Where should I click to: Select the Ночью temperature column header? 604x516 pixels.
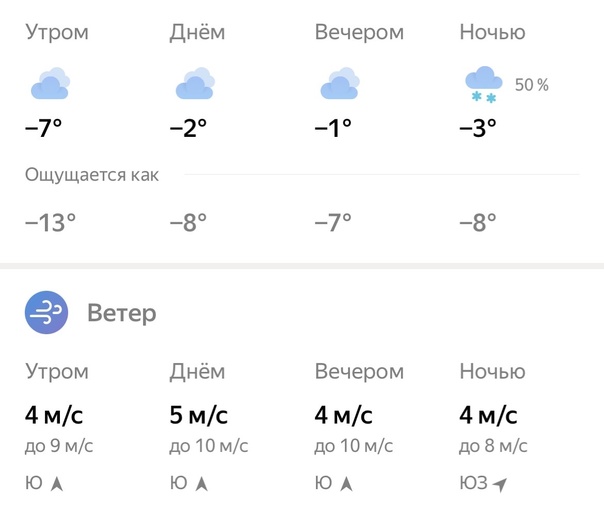click(x=492, y=32)
